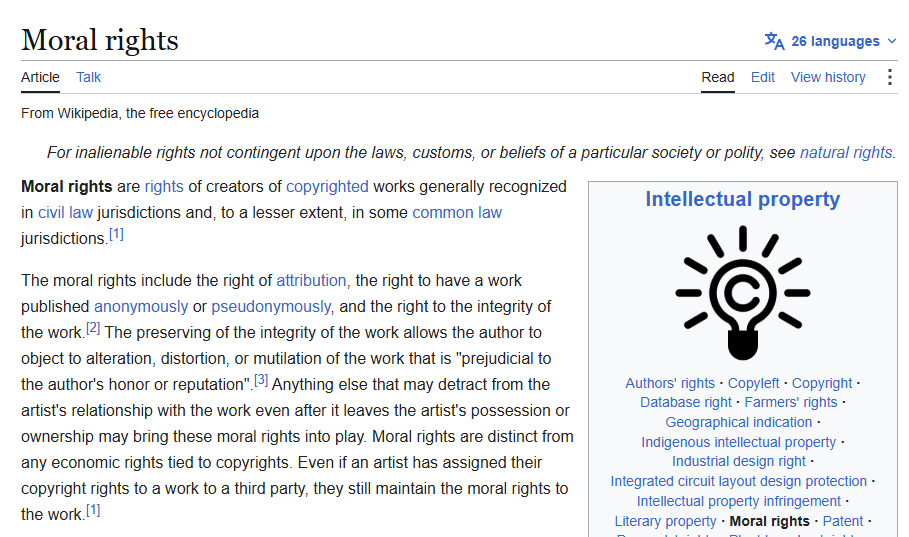Open the View history tab
The image size is (909, 537).
tap(828, 77)
